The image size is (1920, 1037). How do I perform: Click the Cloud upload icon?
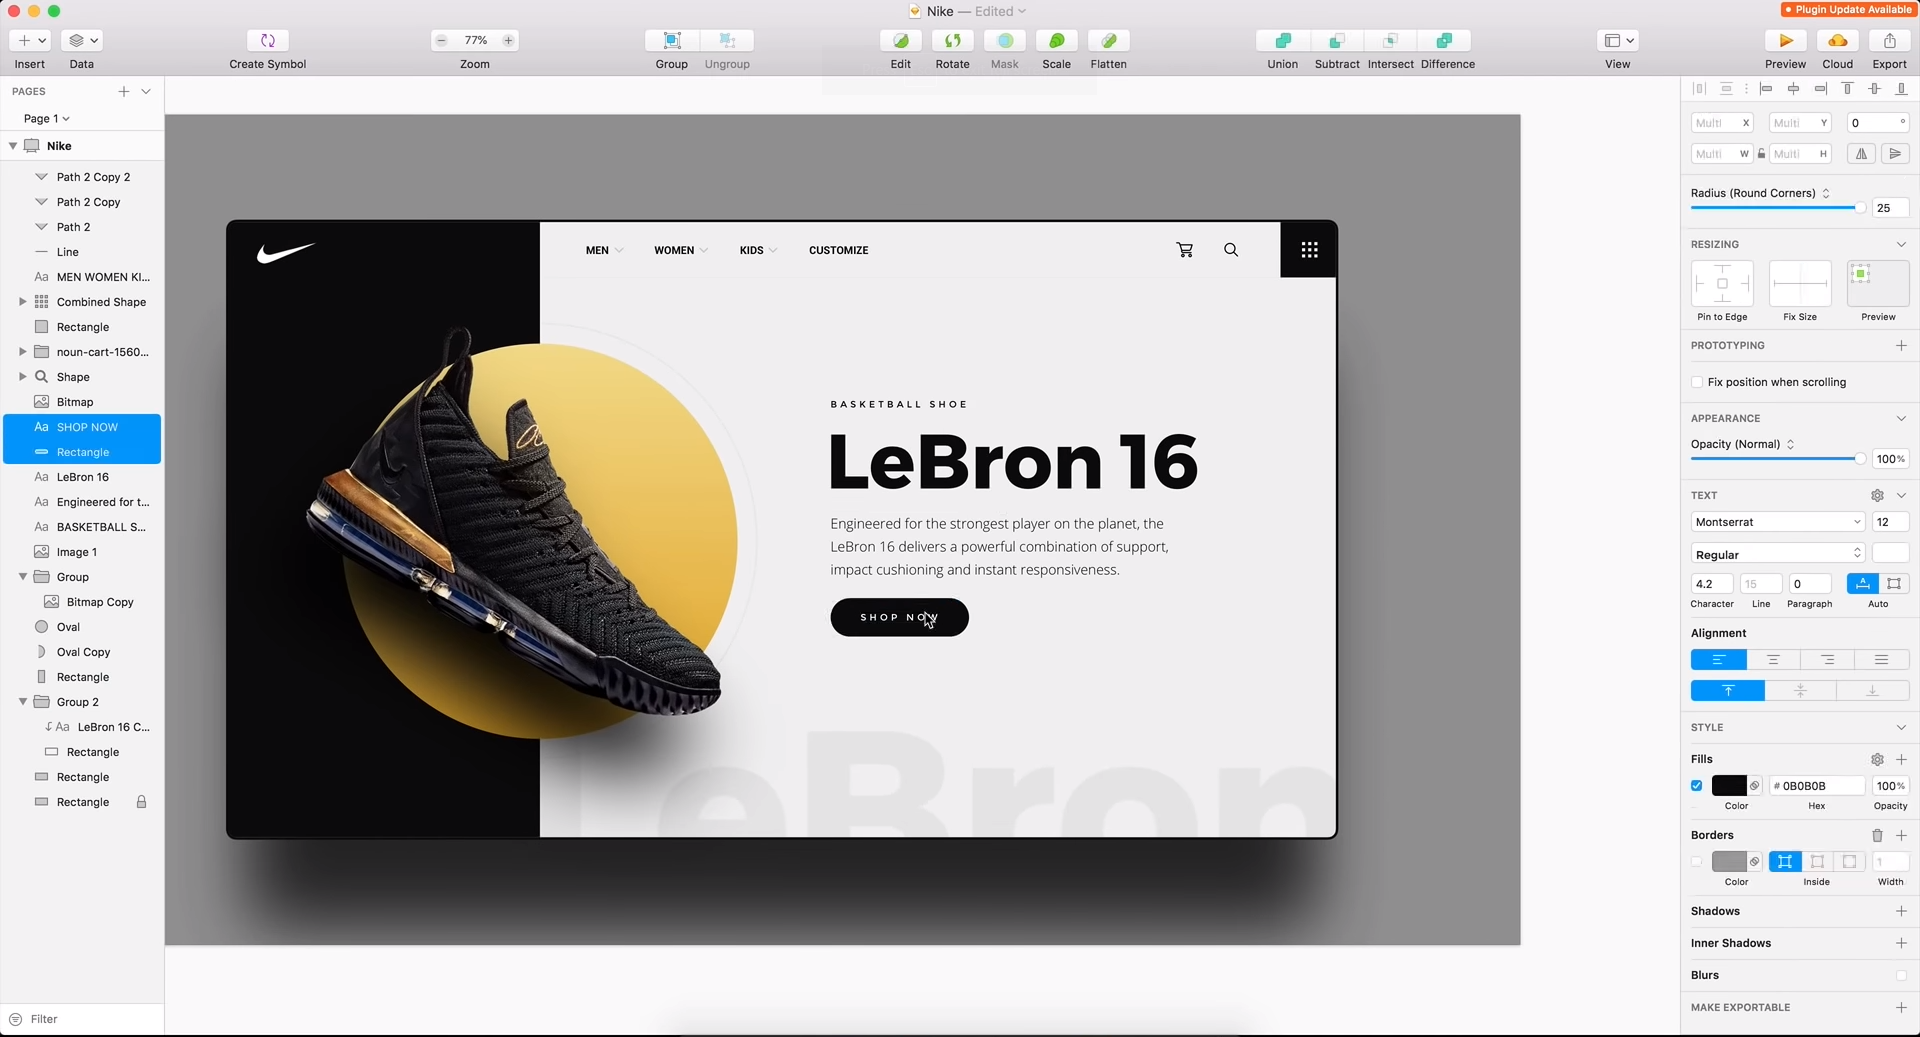coord(1837,41)
